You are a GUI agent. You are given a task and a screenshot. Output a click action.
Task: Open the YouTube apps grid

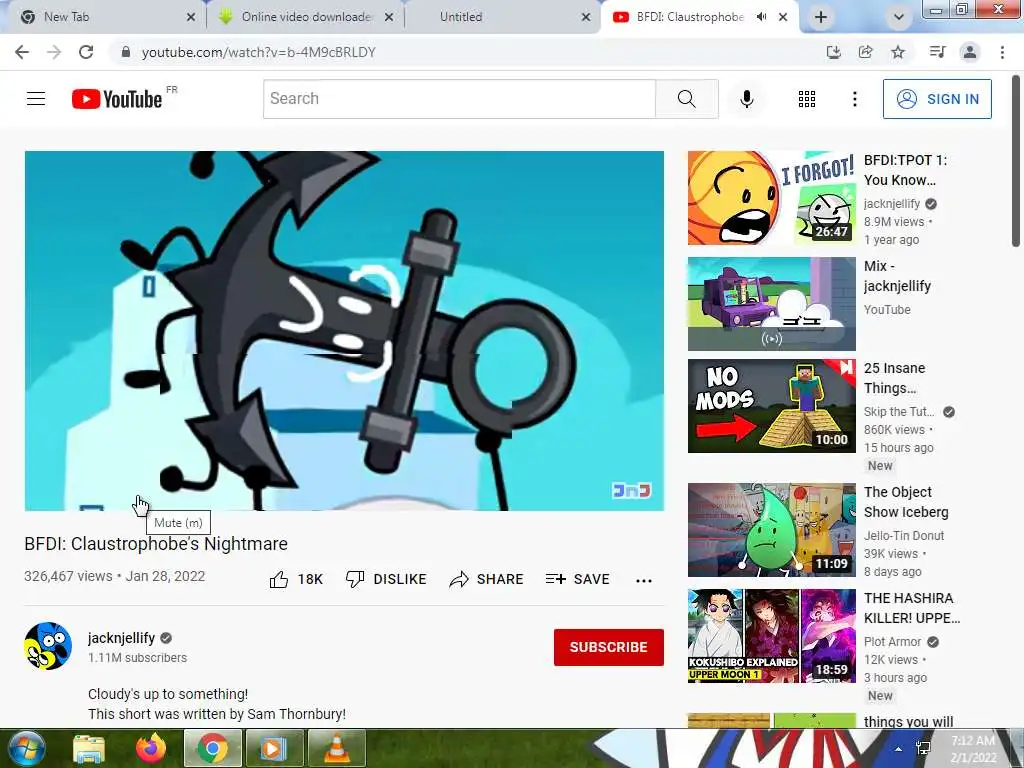807,99
